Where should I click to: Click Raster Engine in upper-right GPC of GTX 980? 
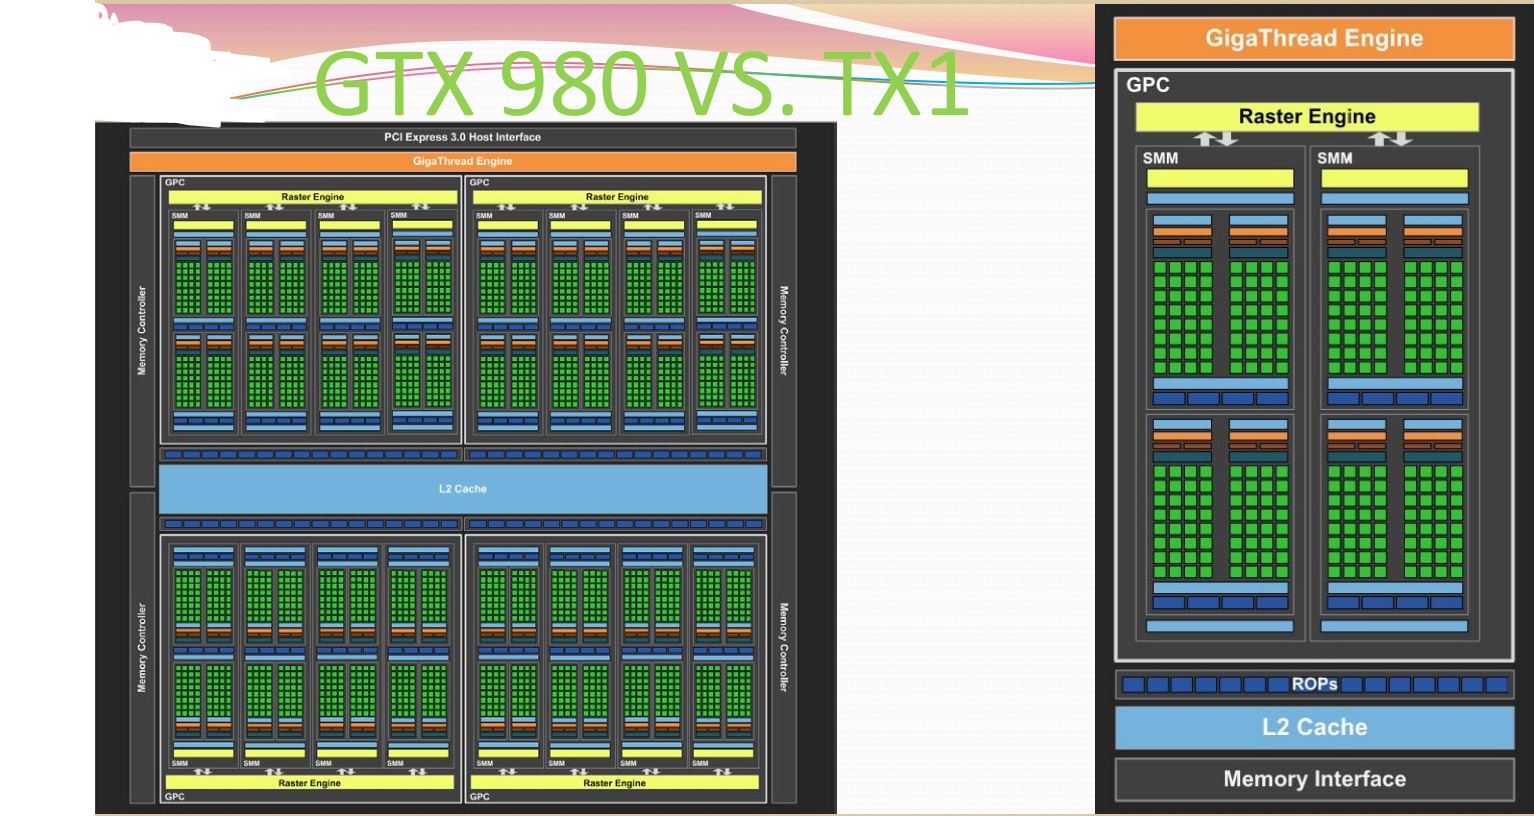(617, 197)
